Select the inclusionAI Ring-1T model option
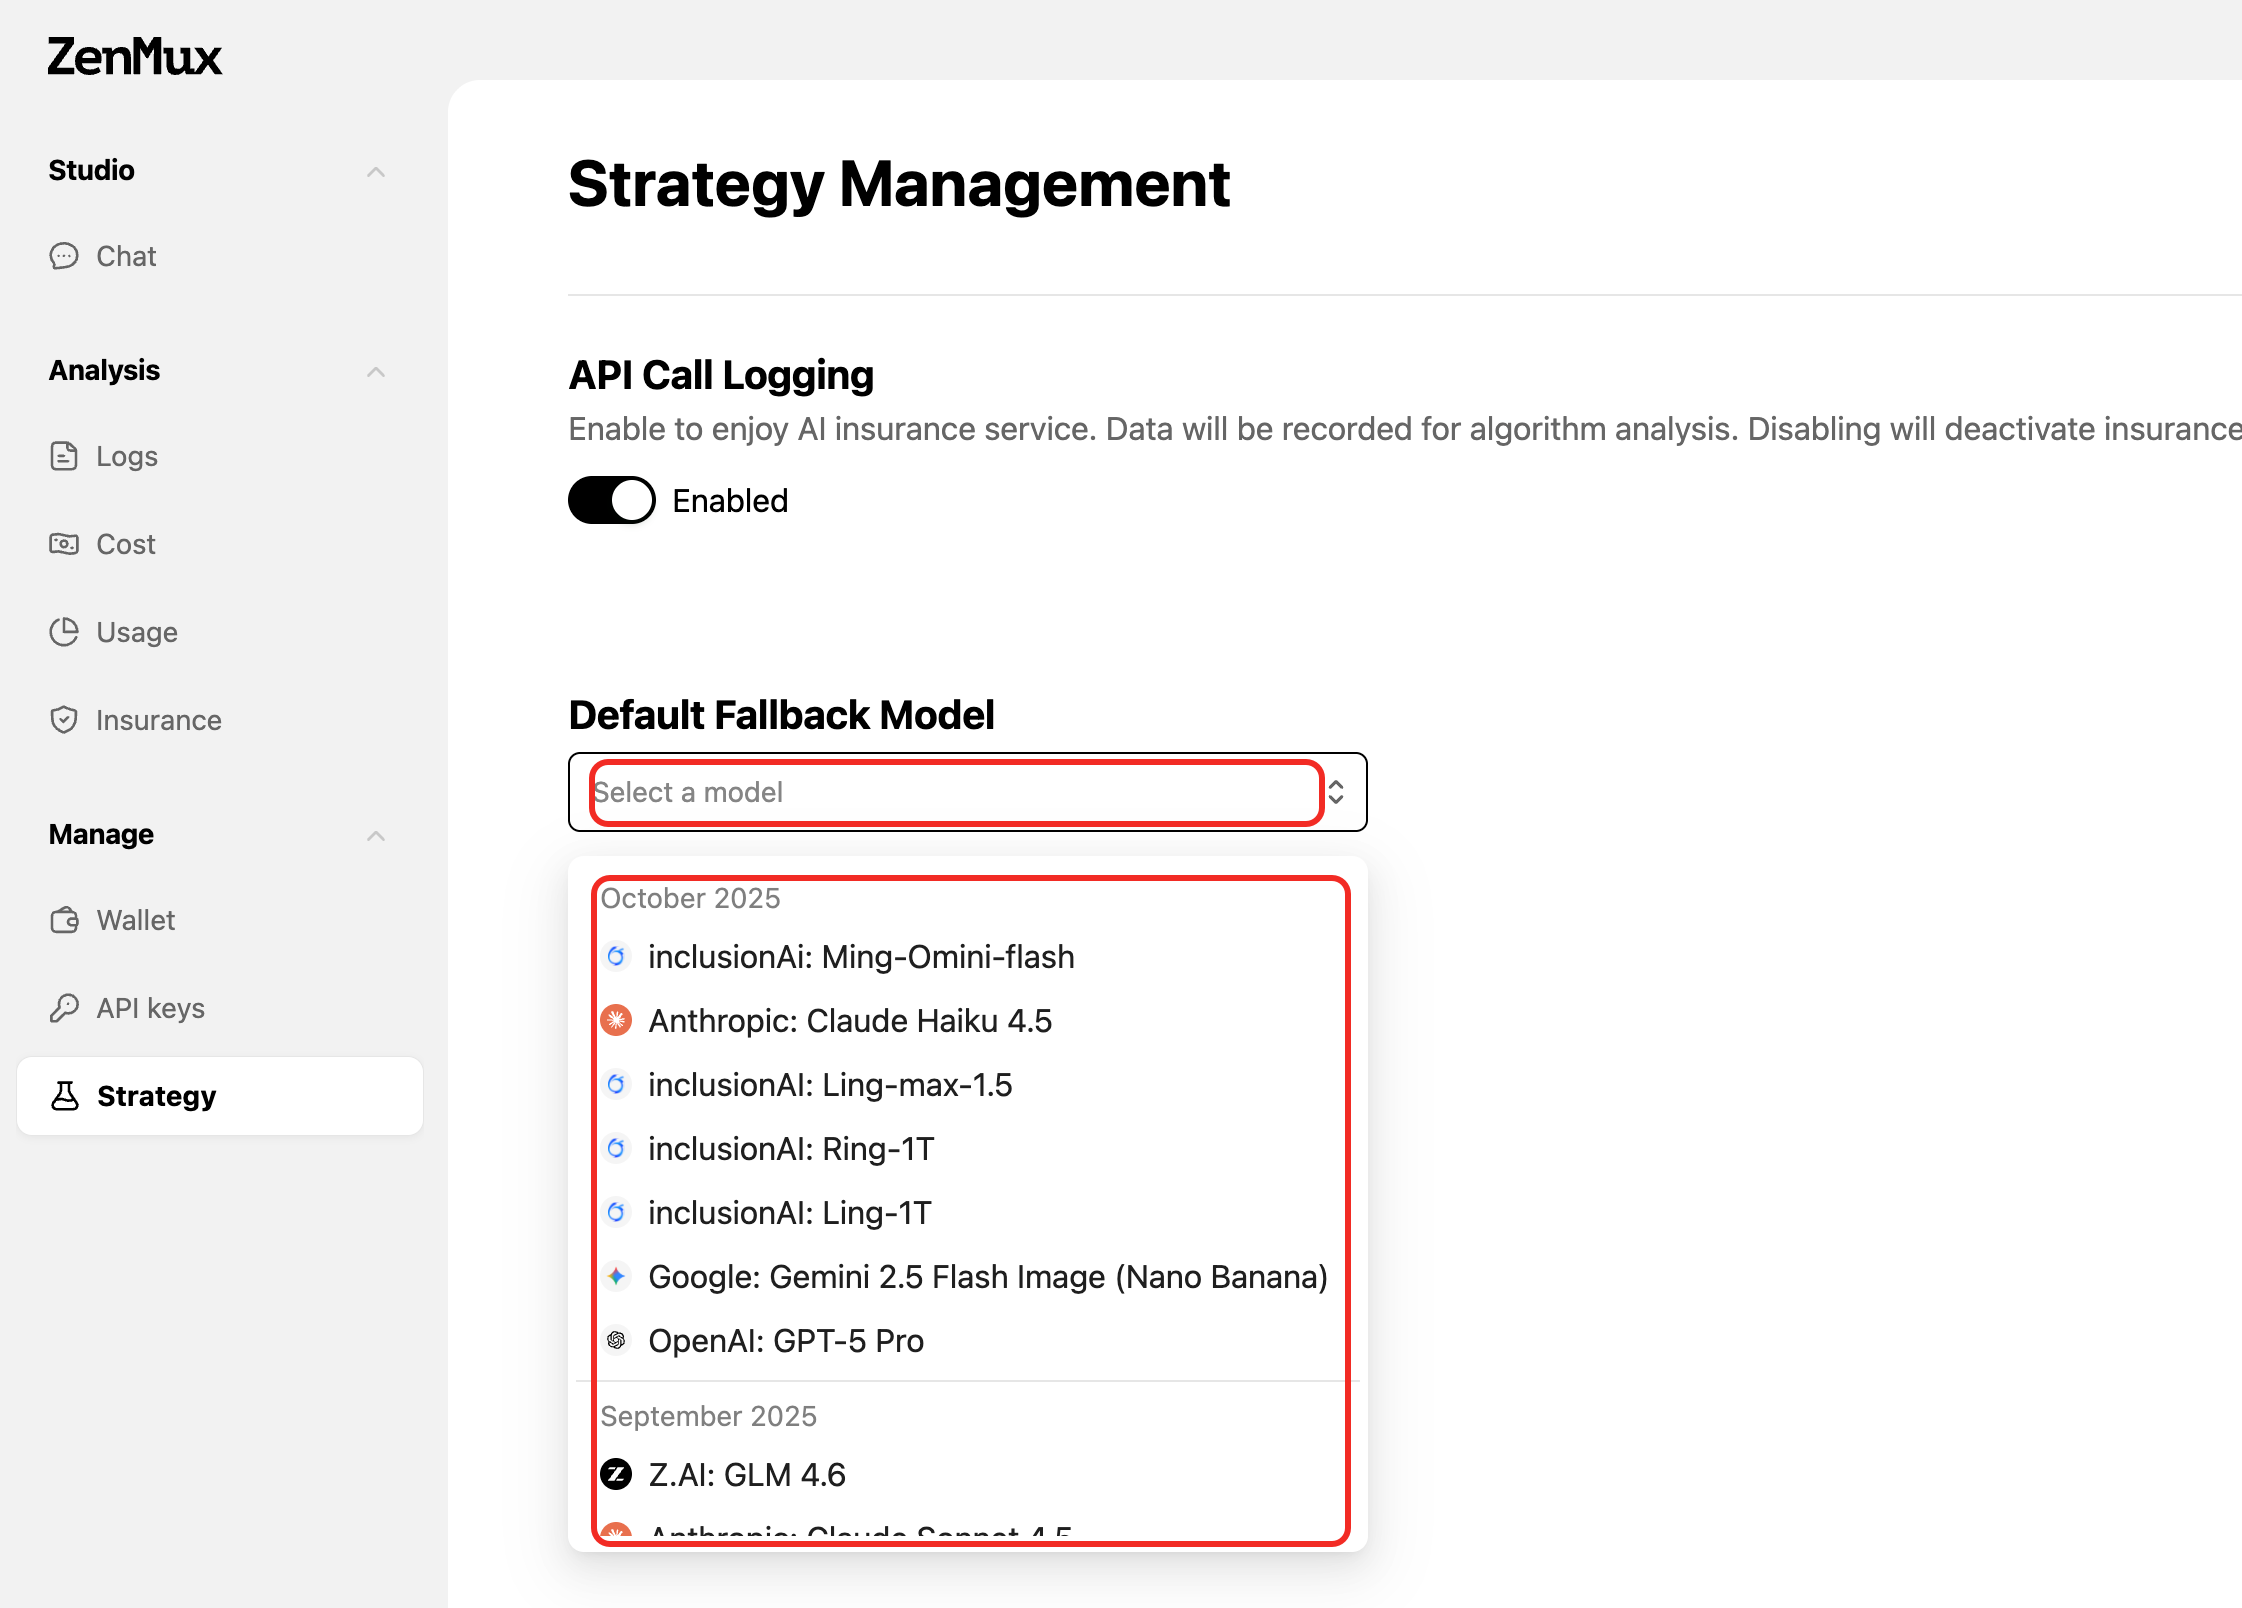This screenshot has height=1608, width=2242. click(x=791, y=1148)
